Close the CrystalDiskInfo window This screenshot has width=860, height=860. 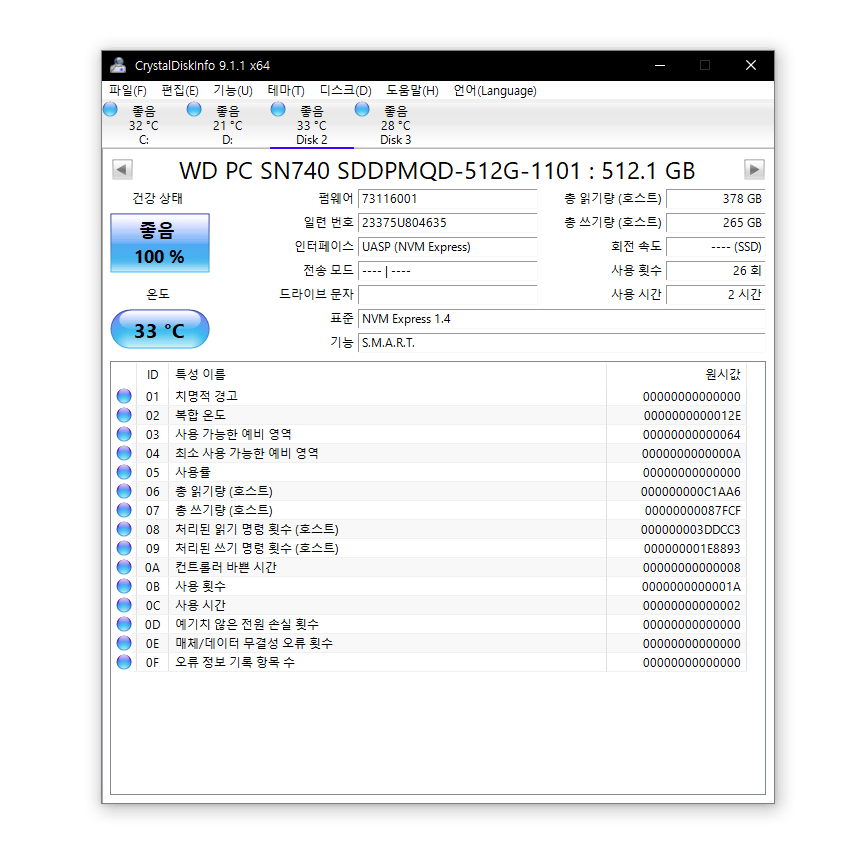click(x=751, y=65)
